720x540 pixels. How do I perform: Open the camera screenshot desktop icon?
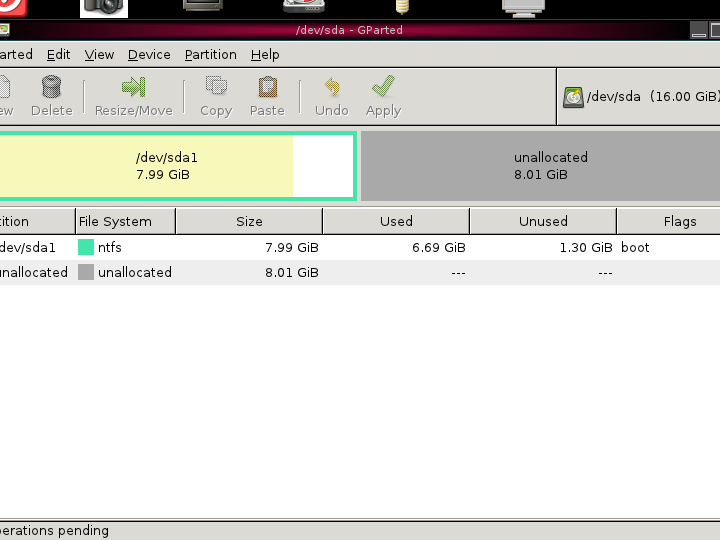pos(104,7)
